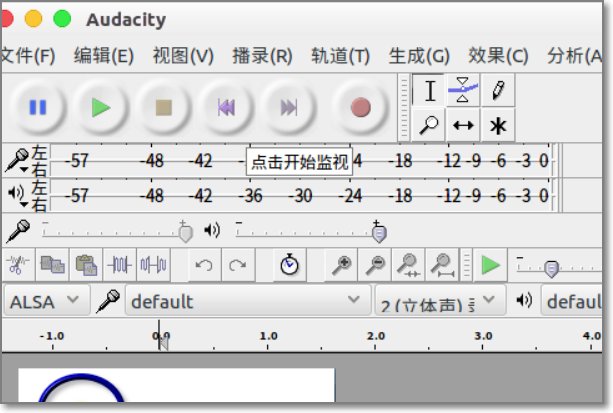Pause playback with the Pause button
The image size is (613, 413).
pos(38,107)
